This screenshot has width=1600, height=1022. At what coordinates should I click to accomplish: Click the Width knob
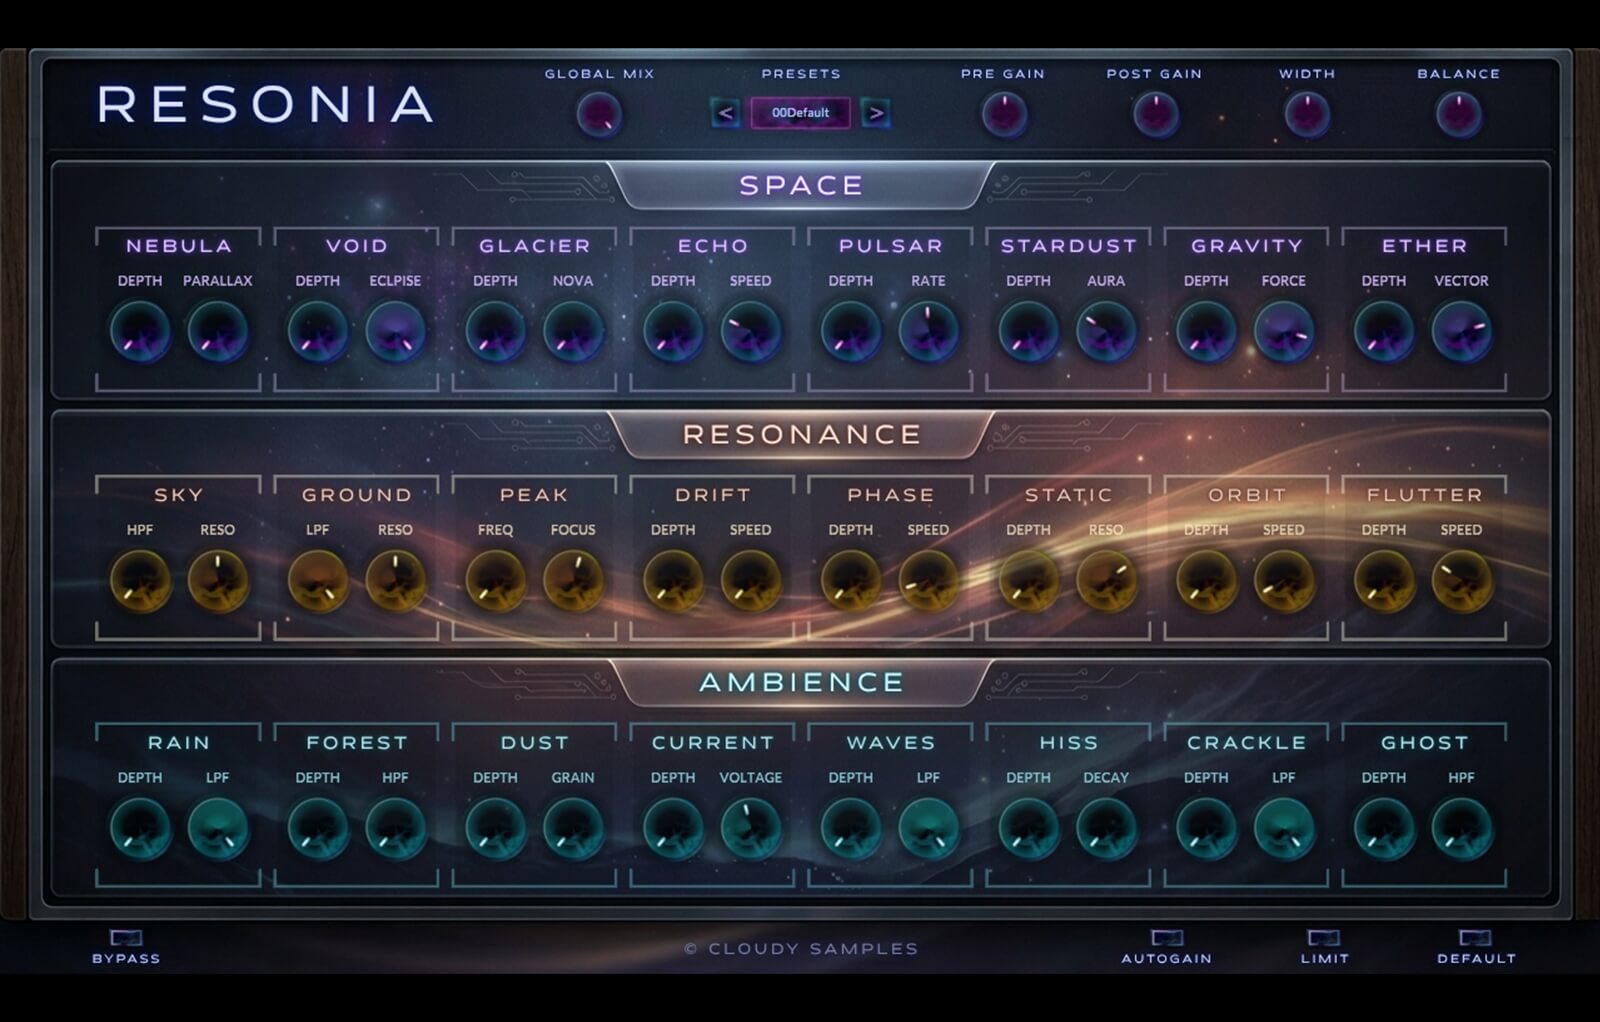pyautogui.click(x=1307, y=114)
